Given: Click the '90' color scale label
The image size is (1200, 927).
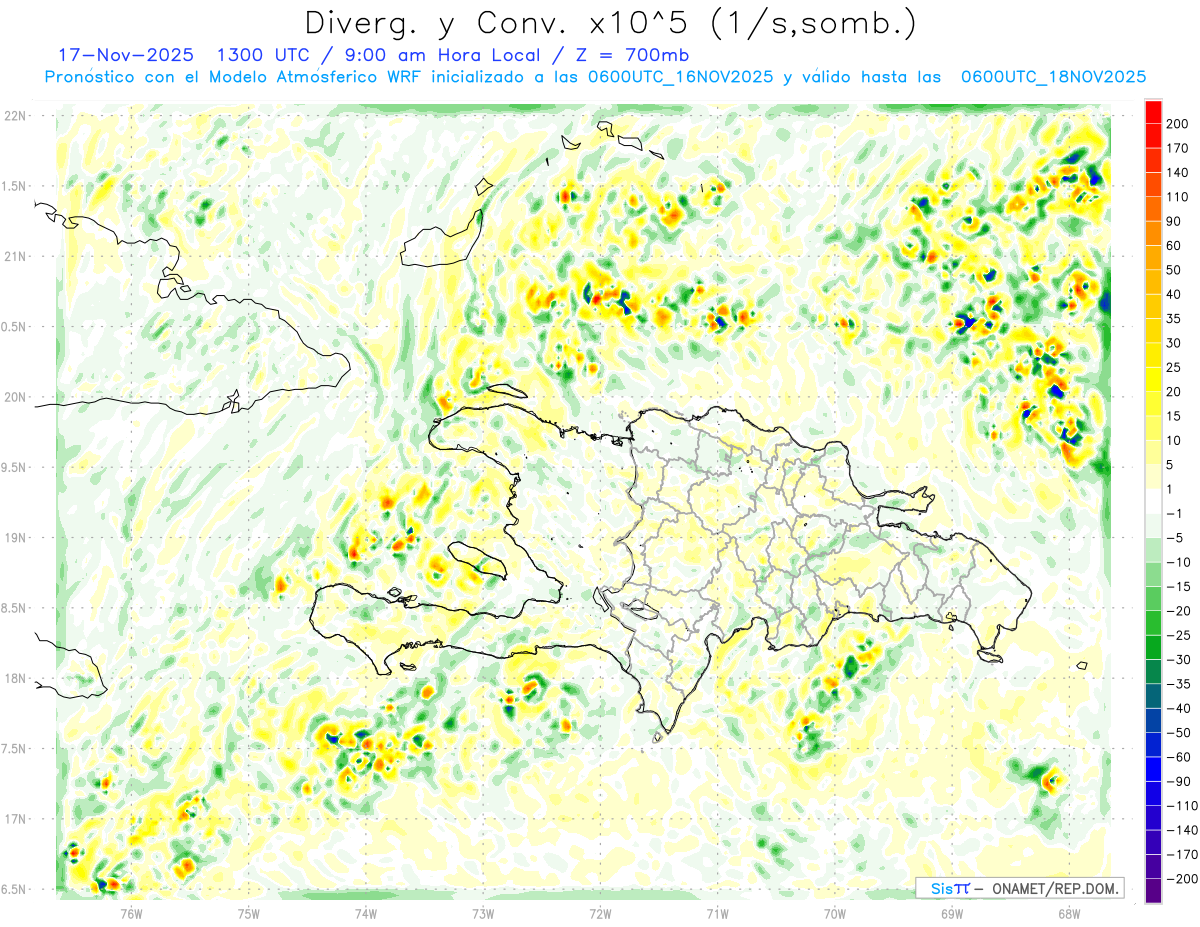Looking at the screenshot, I should click(x=1173, y=221).
